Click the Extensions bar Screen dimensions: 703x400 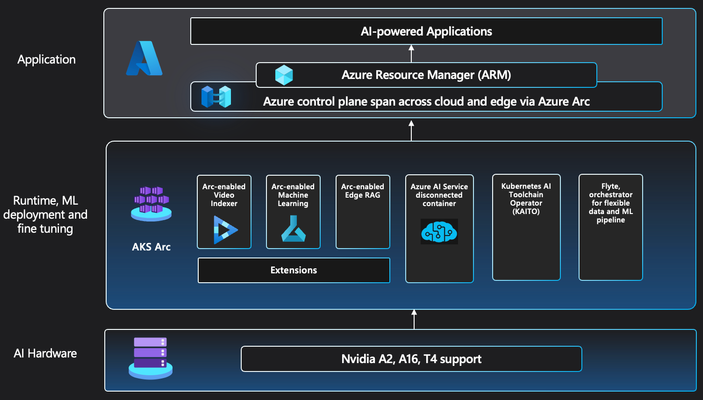tap(294, 270)
